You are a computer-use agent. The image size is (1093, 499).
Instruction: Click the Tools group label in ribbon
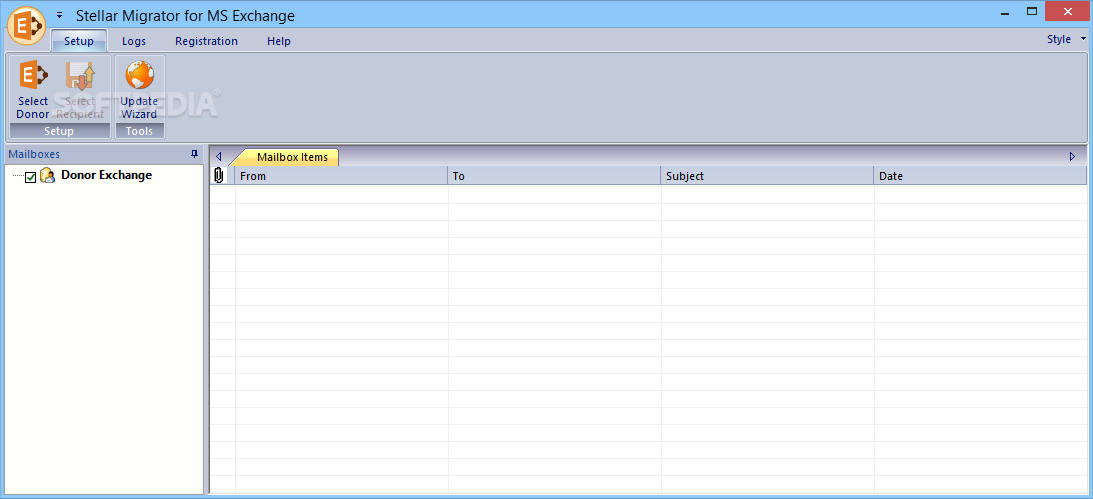pos(139,131)
